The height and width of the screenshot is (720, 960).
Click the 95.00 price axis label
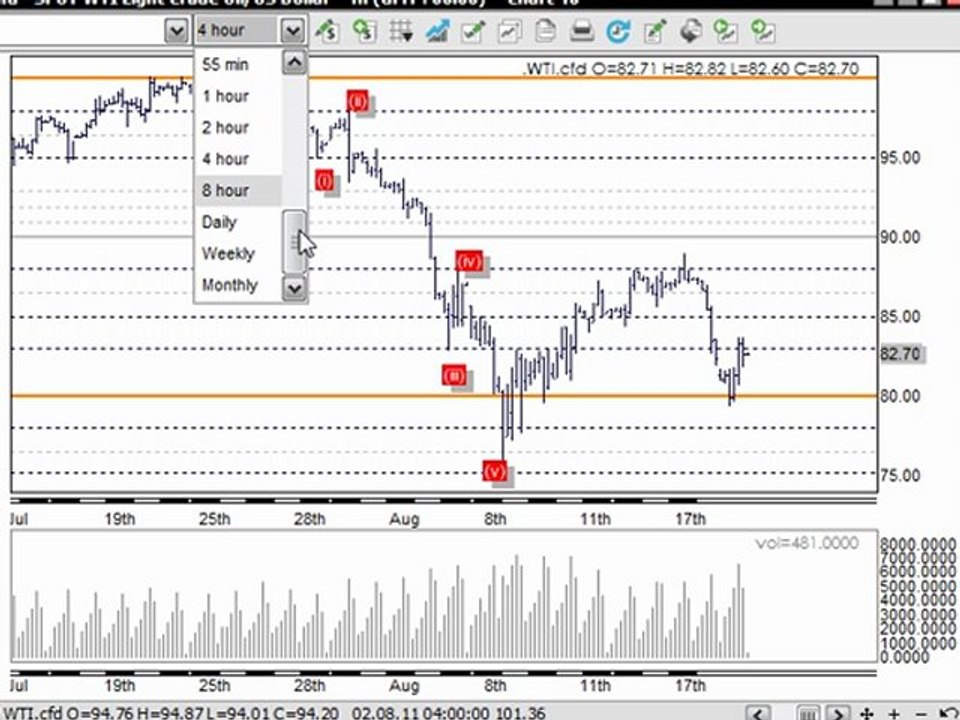[x=900, y=158]
